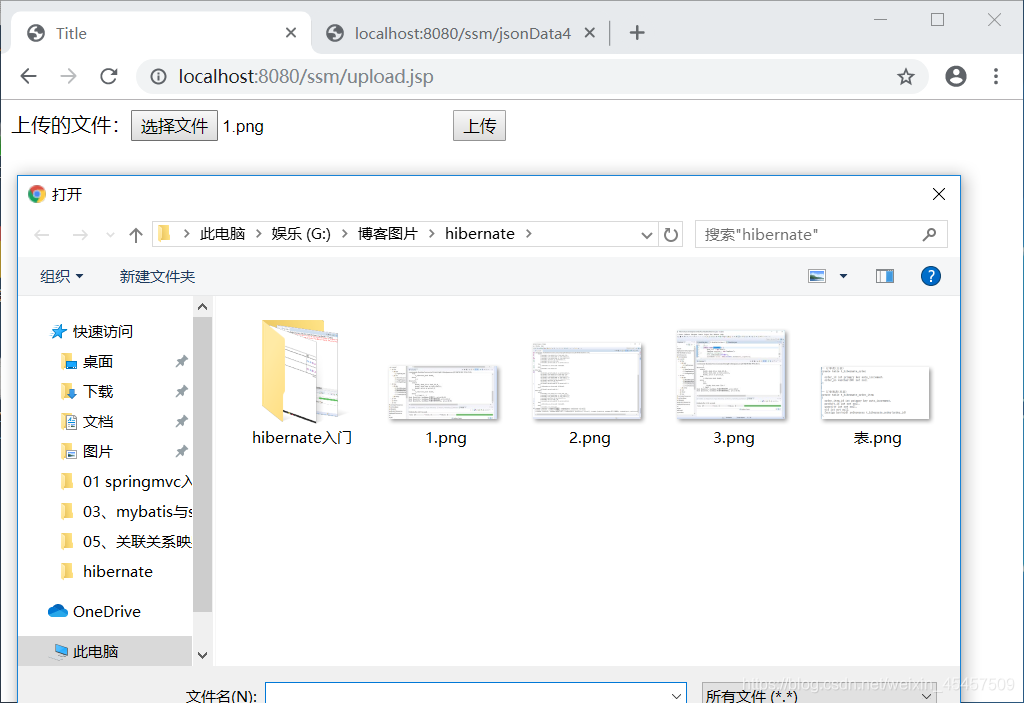
Task: Open the Chrome three-dot menu
Action: [x=996, y=76]
